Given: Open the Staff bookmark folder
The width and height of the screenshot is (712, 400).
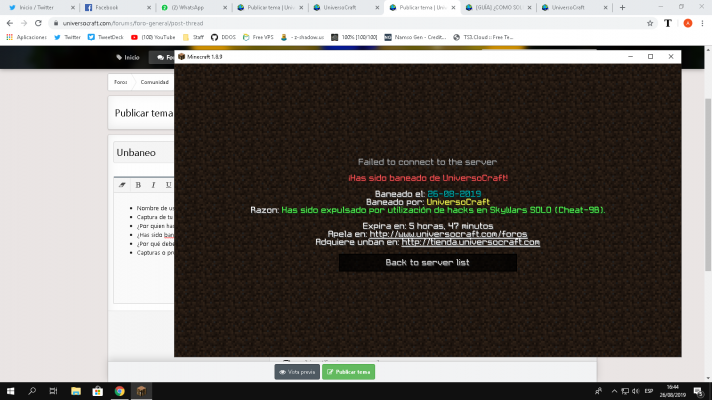Looking at the screenshot, I should pos(193,37).
